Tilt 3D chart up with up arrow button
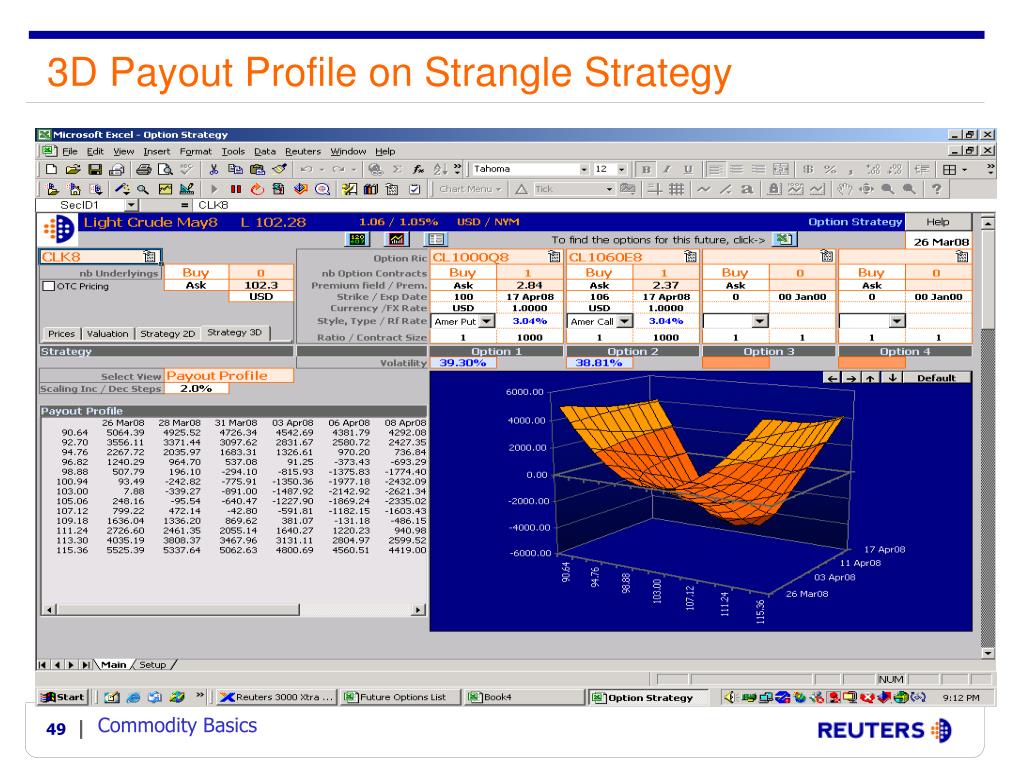Screen dimensions: 1024x768 click(871, 378)
